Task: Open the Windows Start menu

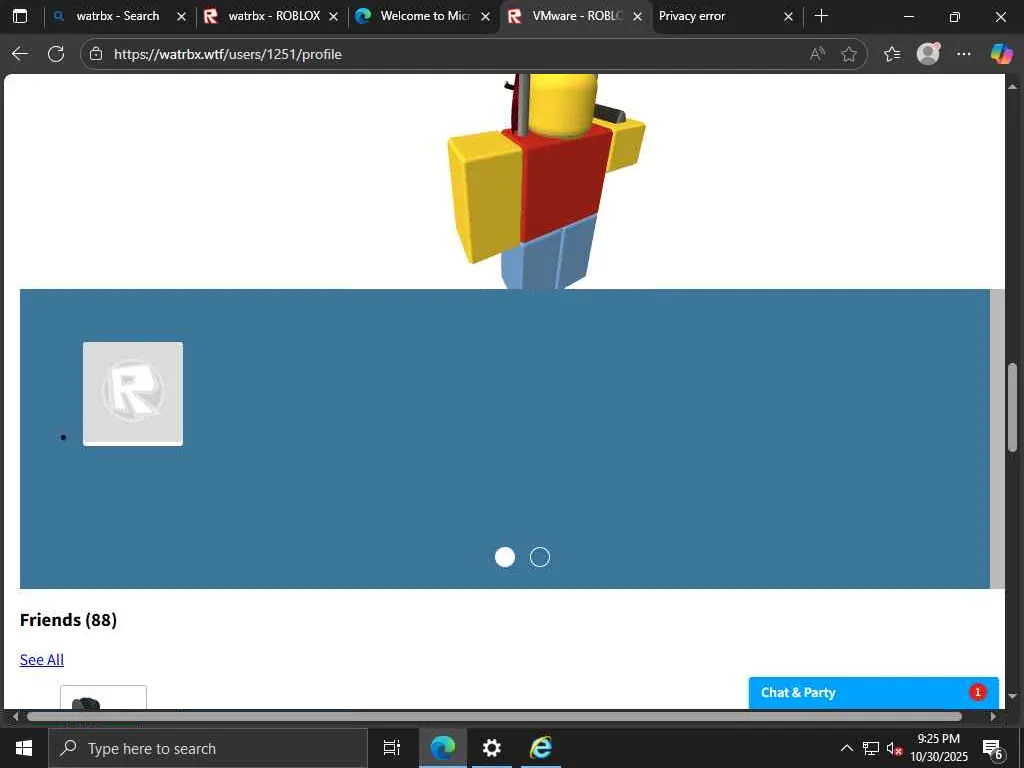Action: click(24, 748)
